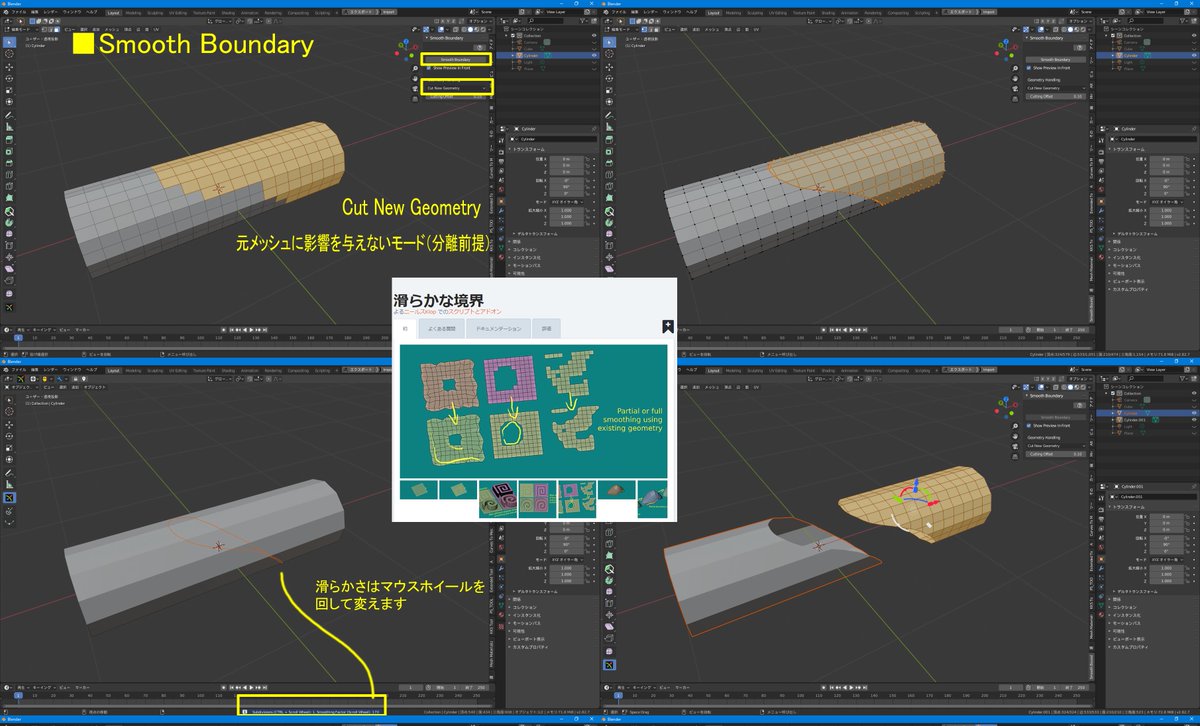Select the Select Box tool in top-left Blender window

pos(9,42)
